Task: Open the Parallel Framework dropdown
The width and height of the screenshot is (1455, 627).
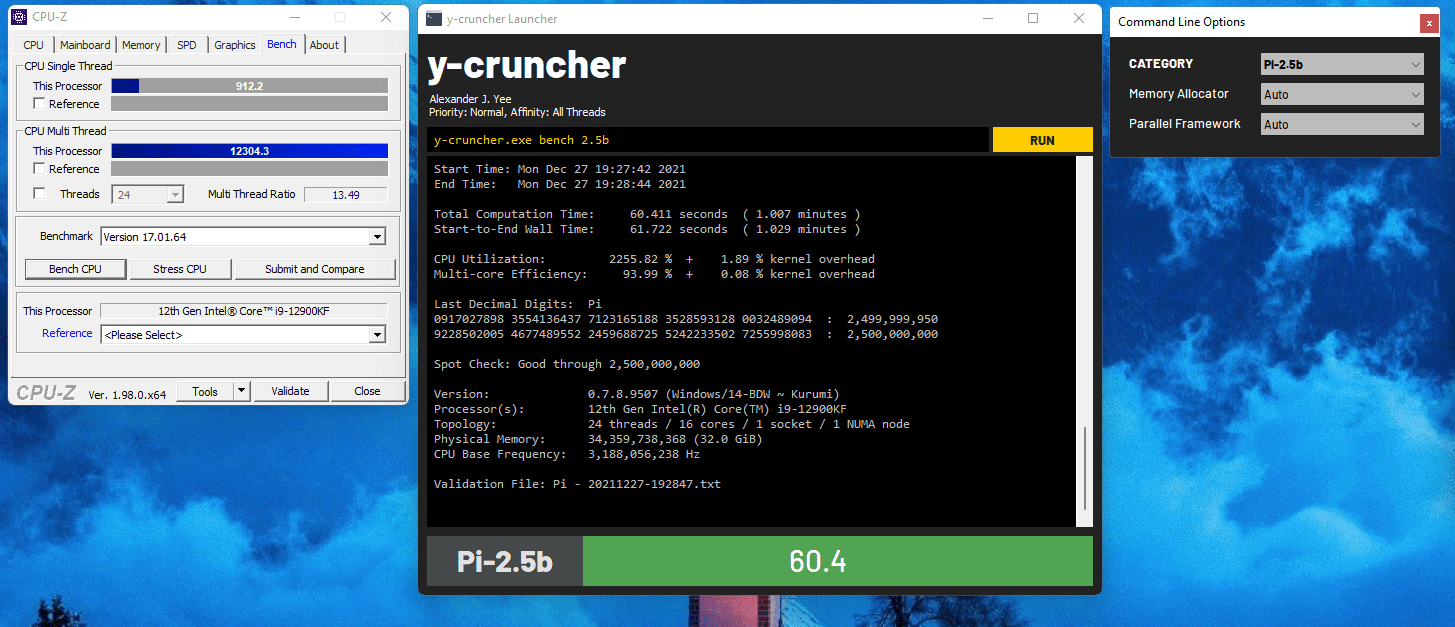Action: click(1342, 124)
